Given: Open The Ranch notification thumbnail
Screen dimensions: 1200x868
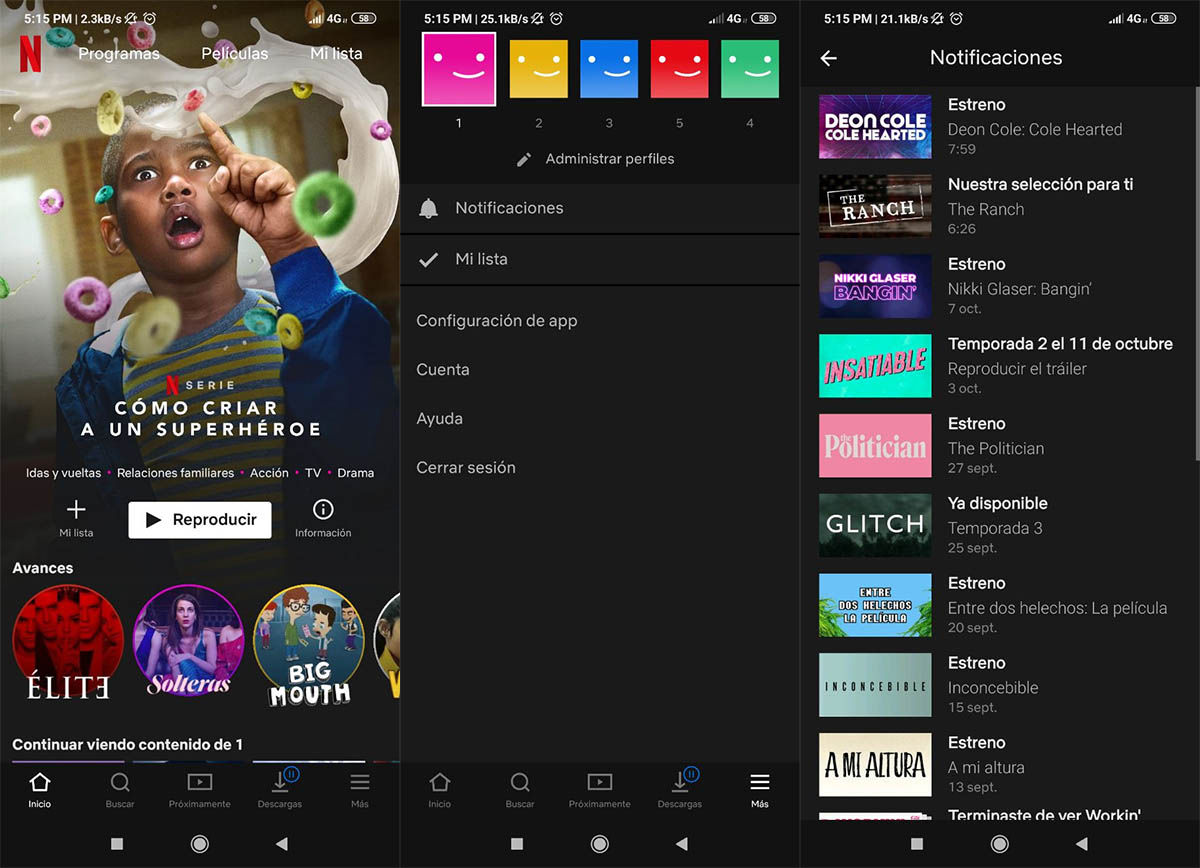Looking at the screenshot, I should click(x=875, y=206).
